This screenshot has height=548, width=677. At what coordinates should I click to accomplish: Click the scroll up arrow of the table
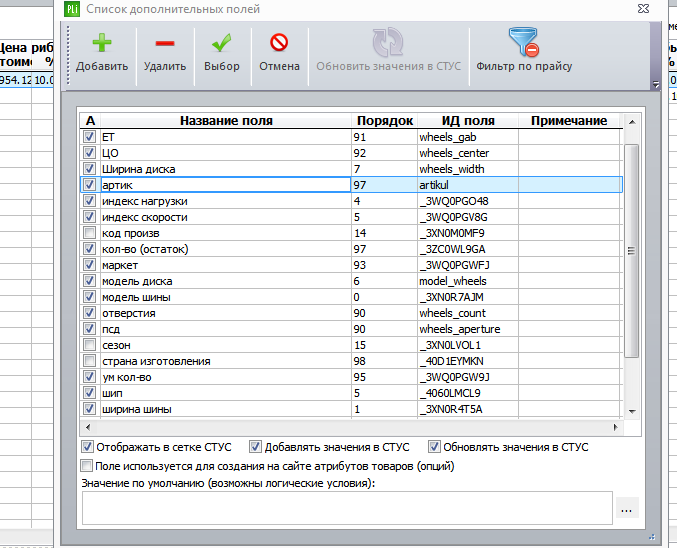[x=632, y=122]
